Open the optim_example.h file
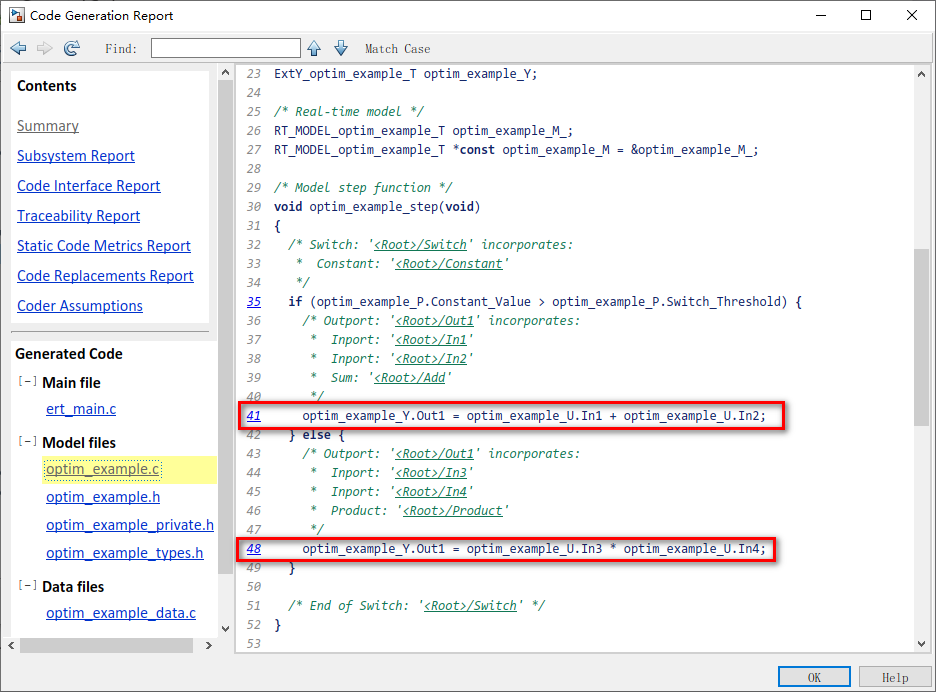This screenshot has height=692, width=936. pos(103,497)
